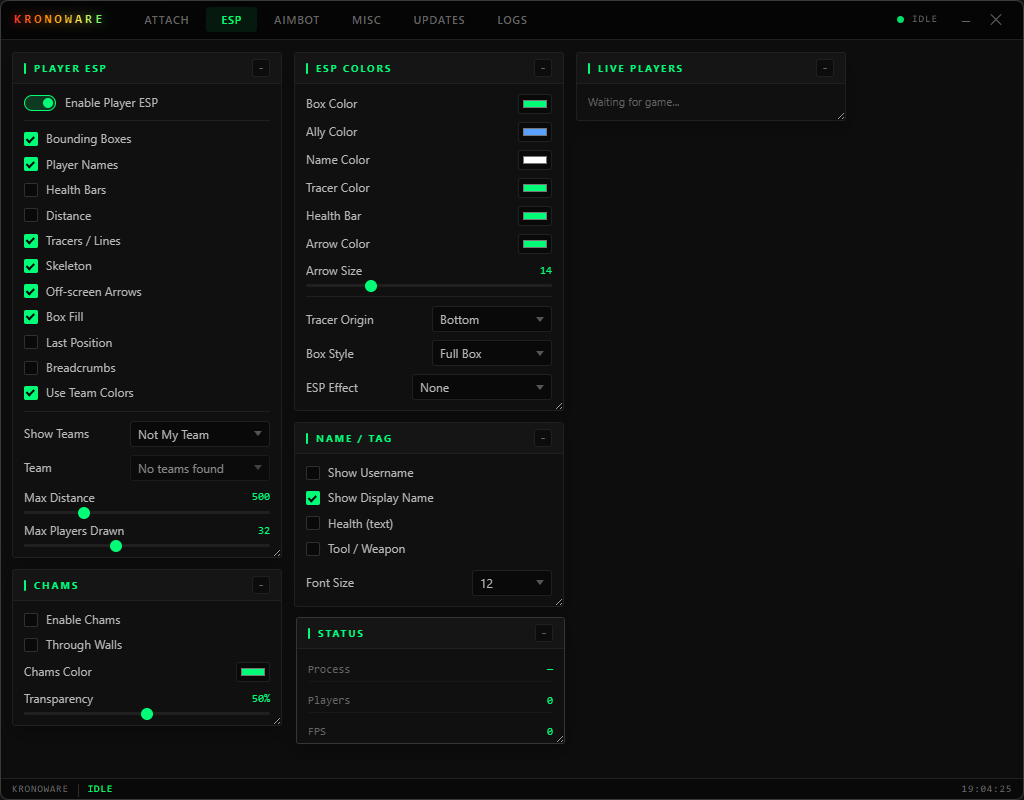Click the Max Players Drawn slider handle
The height and width of the screenshot is (800, 1024).
116,546
